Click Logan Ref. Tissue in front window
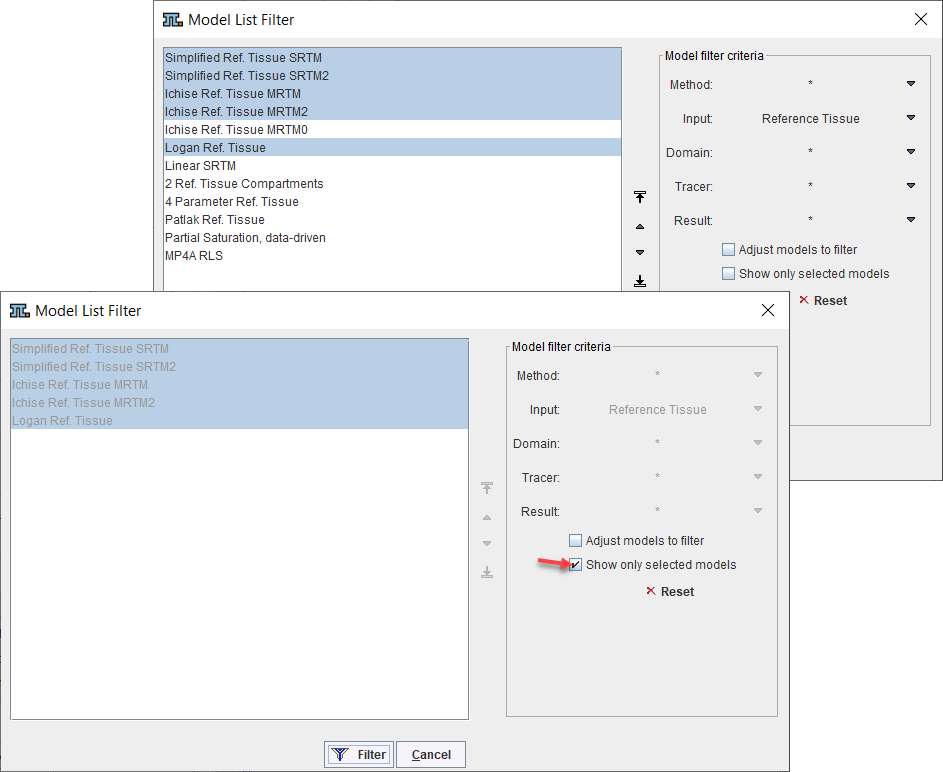This screenshot has width=943, height=772. click(x=239, y=421)
